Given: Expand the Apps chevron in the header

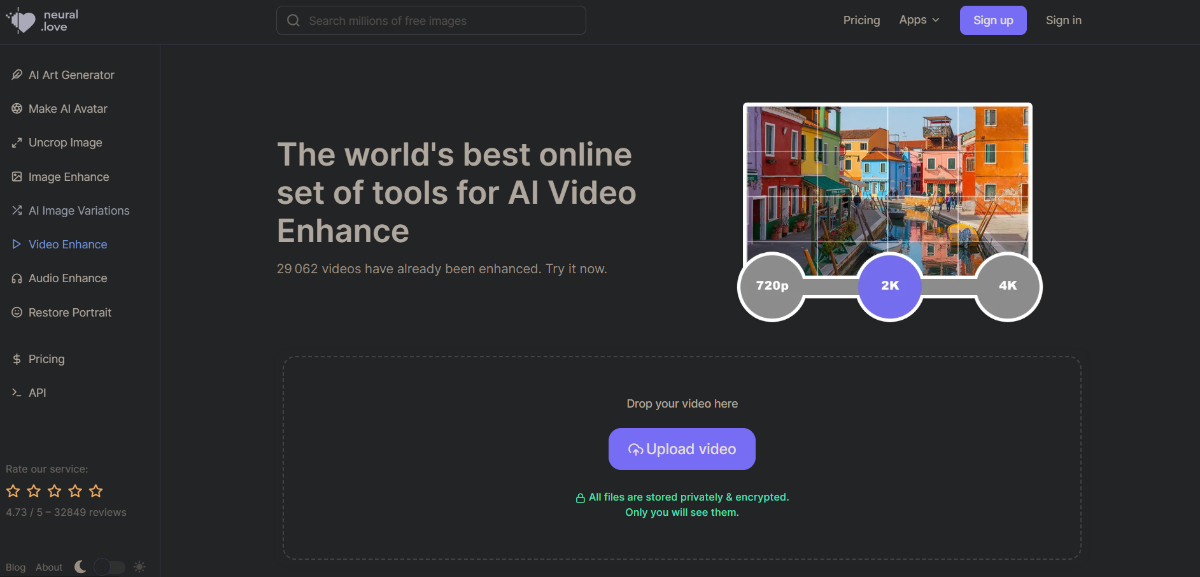Looking at the screenshot, I should [936, 19].
